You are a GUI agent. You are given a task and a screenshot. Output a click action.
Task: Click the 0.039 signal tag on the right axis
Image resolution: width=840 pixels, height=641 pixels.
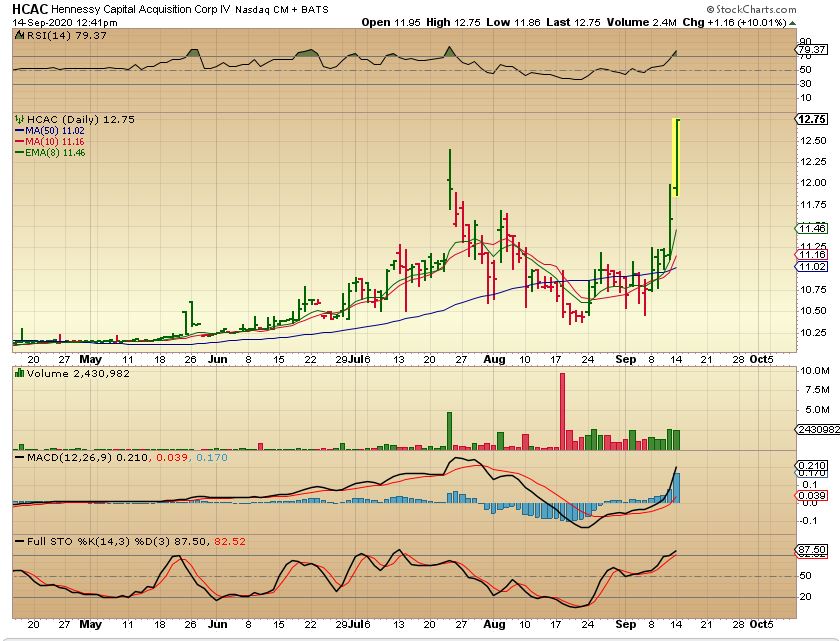click(812, 496)
